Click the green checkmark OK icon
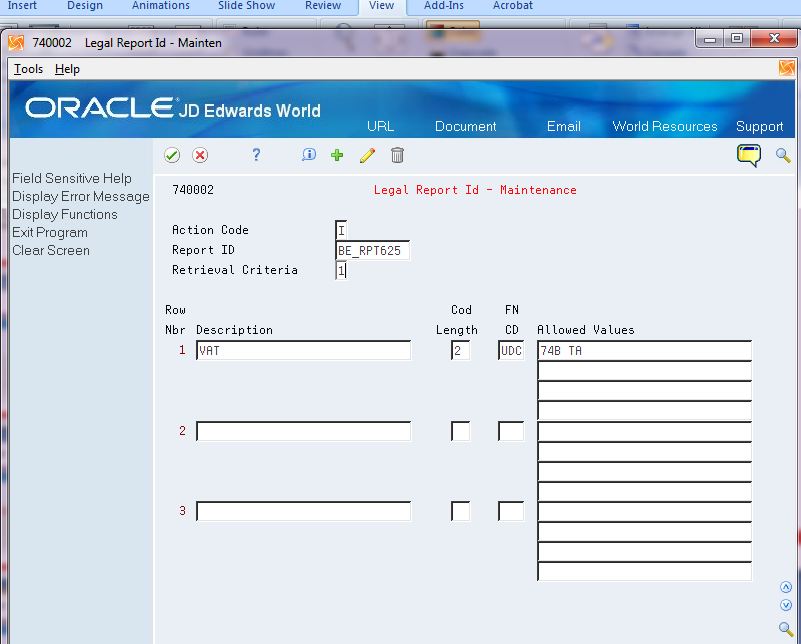 tap(172, 155)
